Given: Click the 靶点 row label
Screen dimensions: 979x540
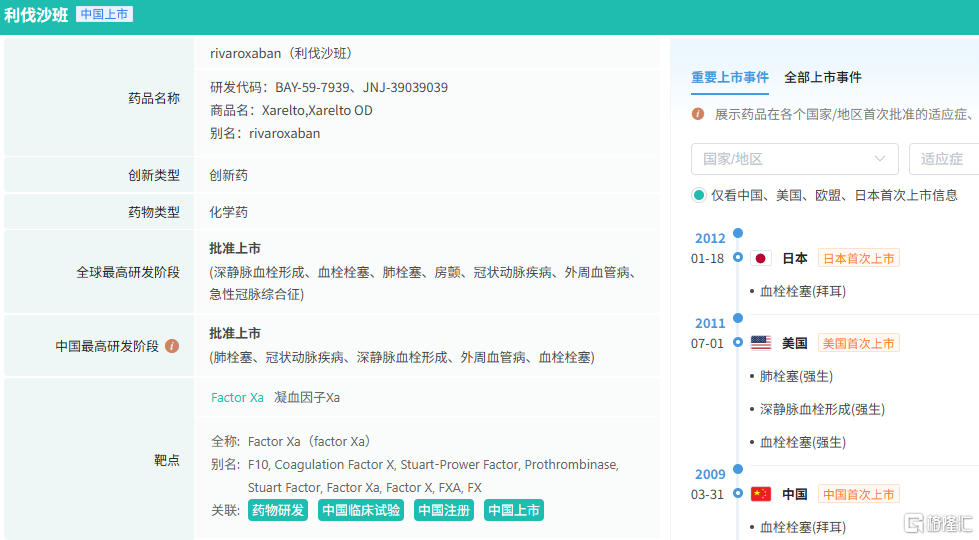Looking at the screenshot, I should pyautogui.click(x=167, y=460).
